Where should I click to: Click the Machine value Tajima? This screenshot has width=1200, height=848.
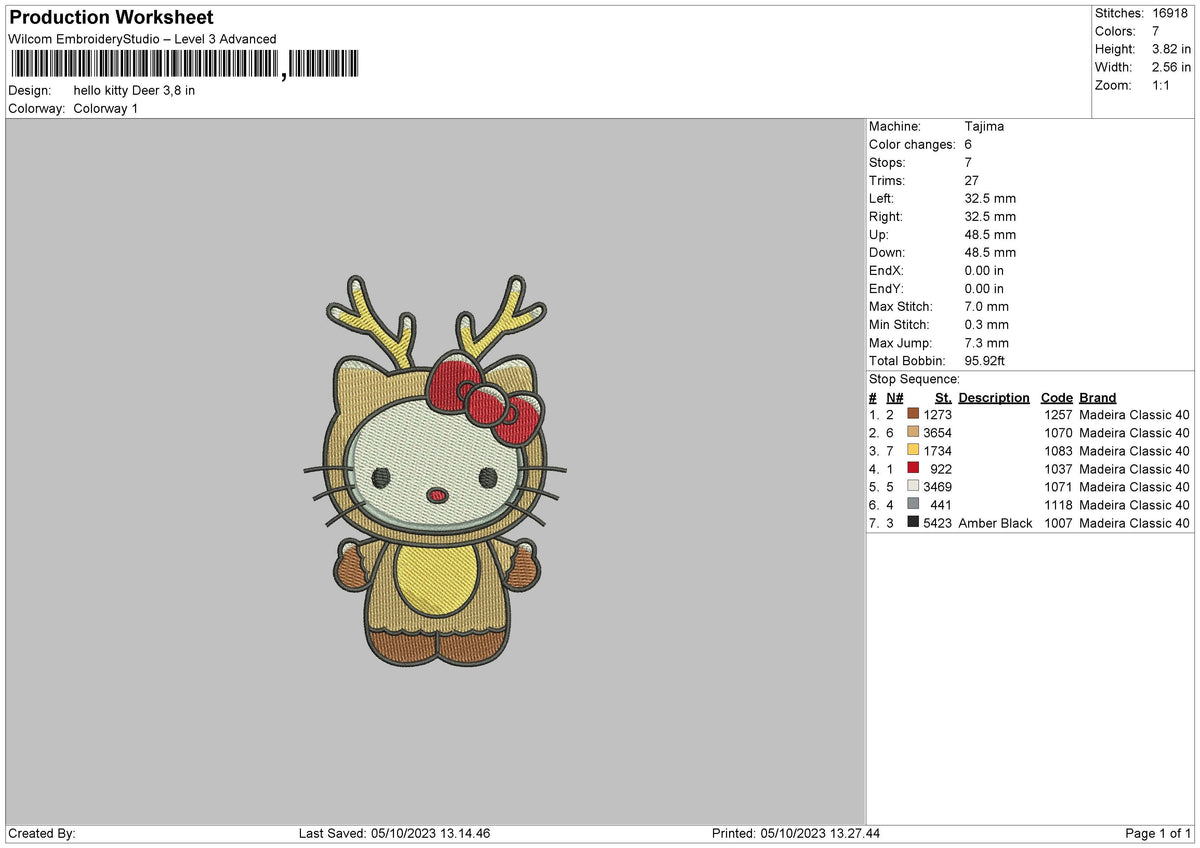[985, 127]
